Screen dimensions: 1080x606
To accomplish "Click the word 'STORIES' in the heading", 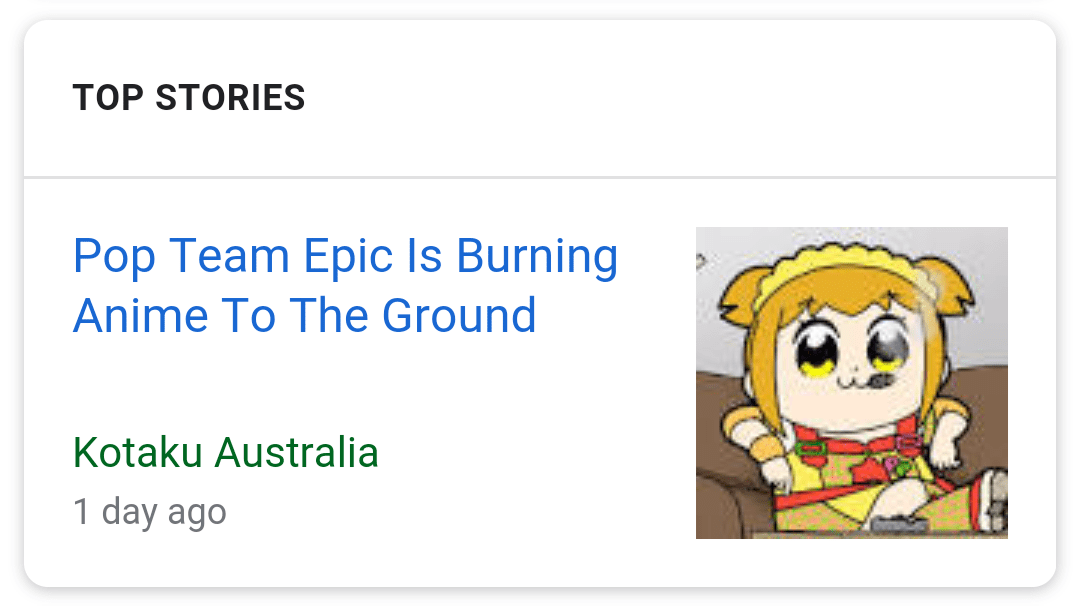I will (x=230, y=97).
